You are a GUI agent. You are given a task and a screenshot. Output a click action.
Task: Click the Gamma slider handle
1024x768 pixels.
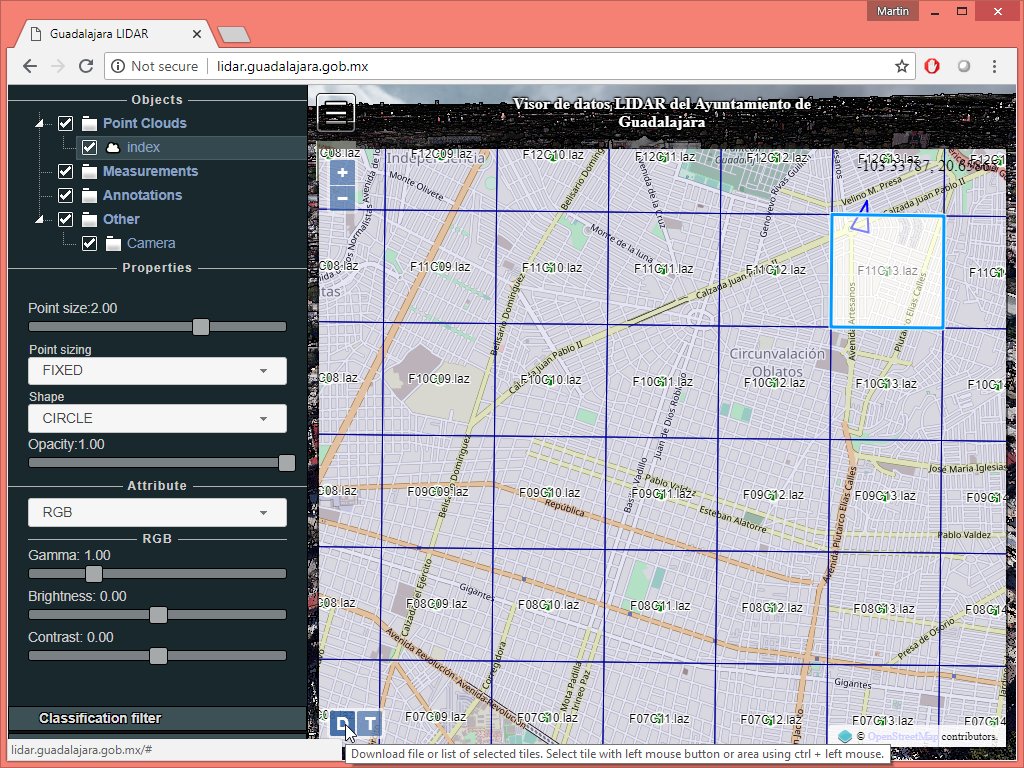[94, 574]
